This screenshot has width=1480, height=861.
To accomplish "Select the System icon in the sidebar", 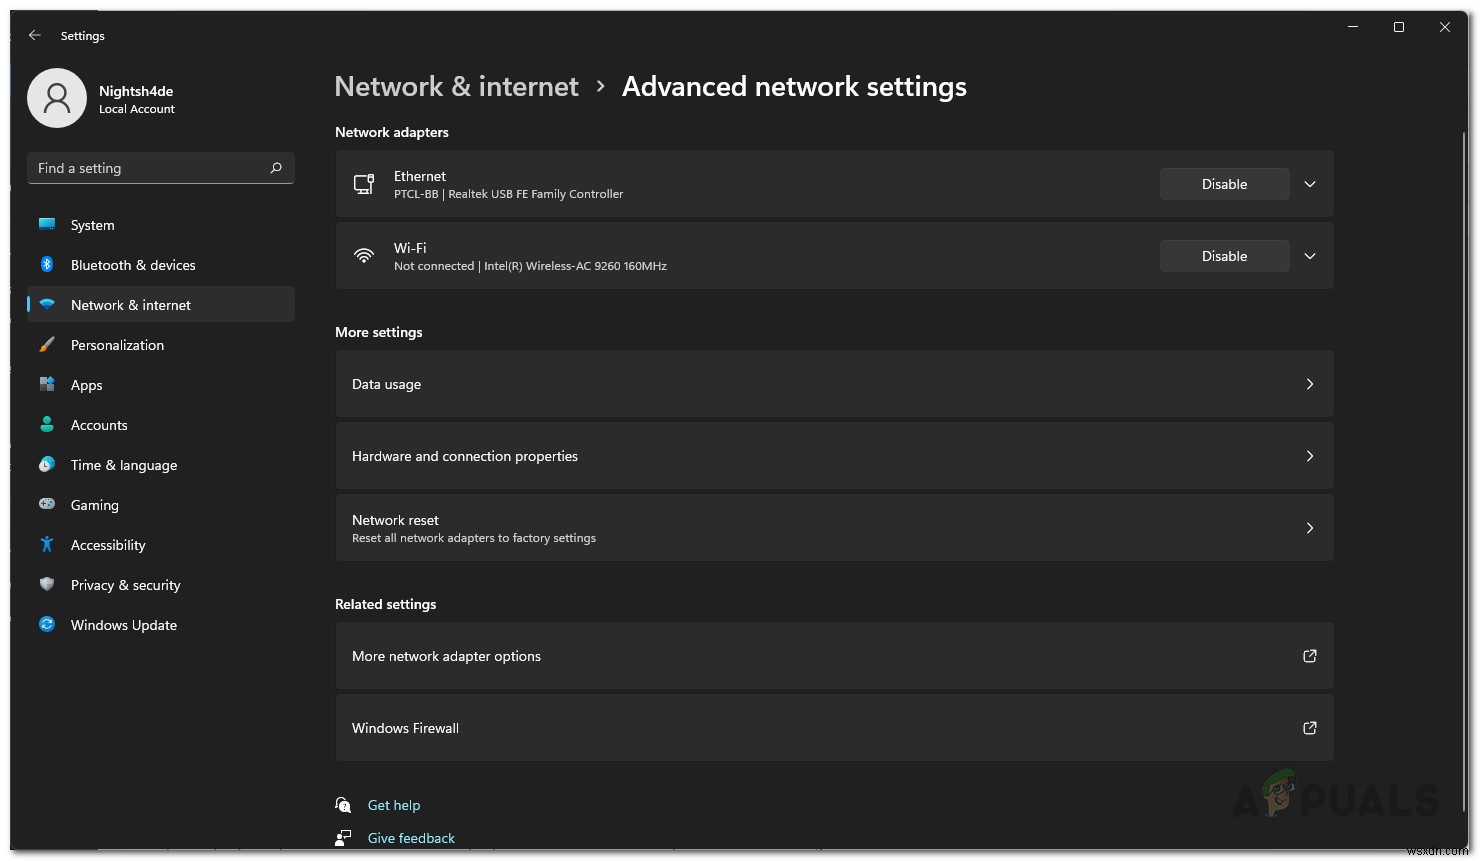I will (x=47, y=224).
